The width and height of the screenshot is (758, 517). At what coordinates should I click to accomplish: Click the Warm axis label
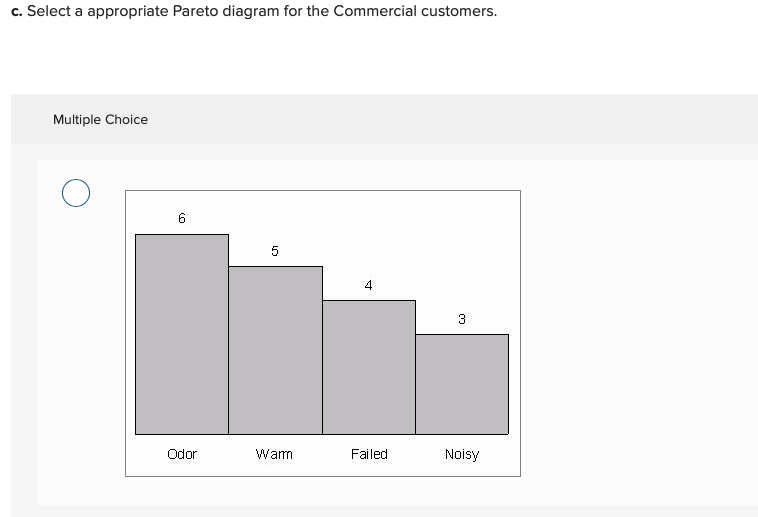[x=274, y=454]
